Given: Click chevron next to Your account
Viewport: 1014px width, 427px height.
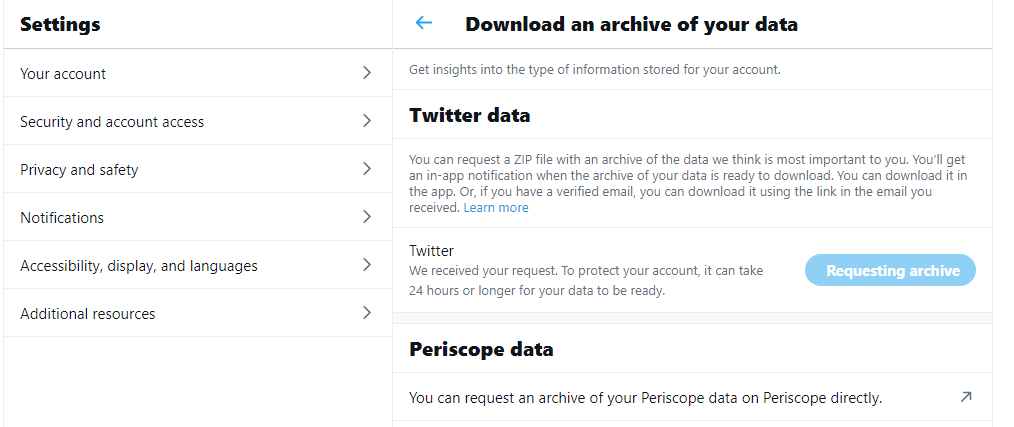Looking at the screenshot, I should tap(367, 73).
